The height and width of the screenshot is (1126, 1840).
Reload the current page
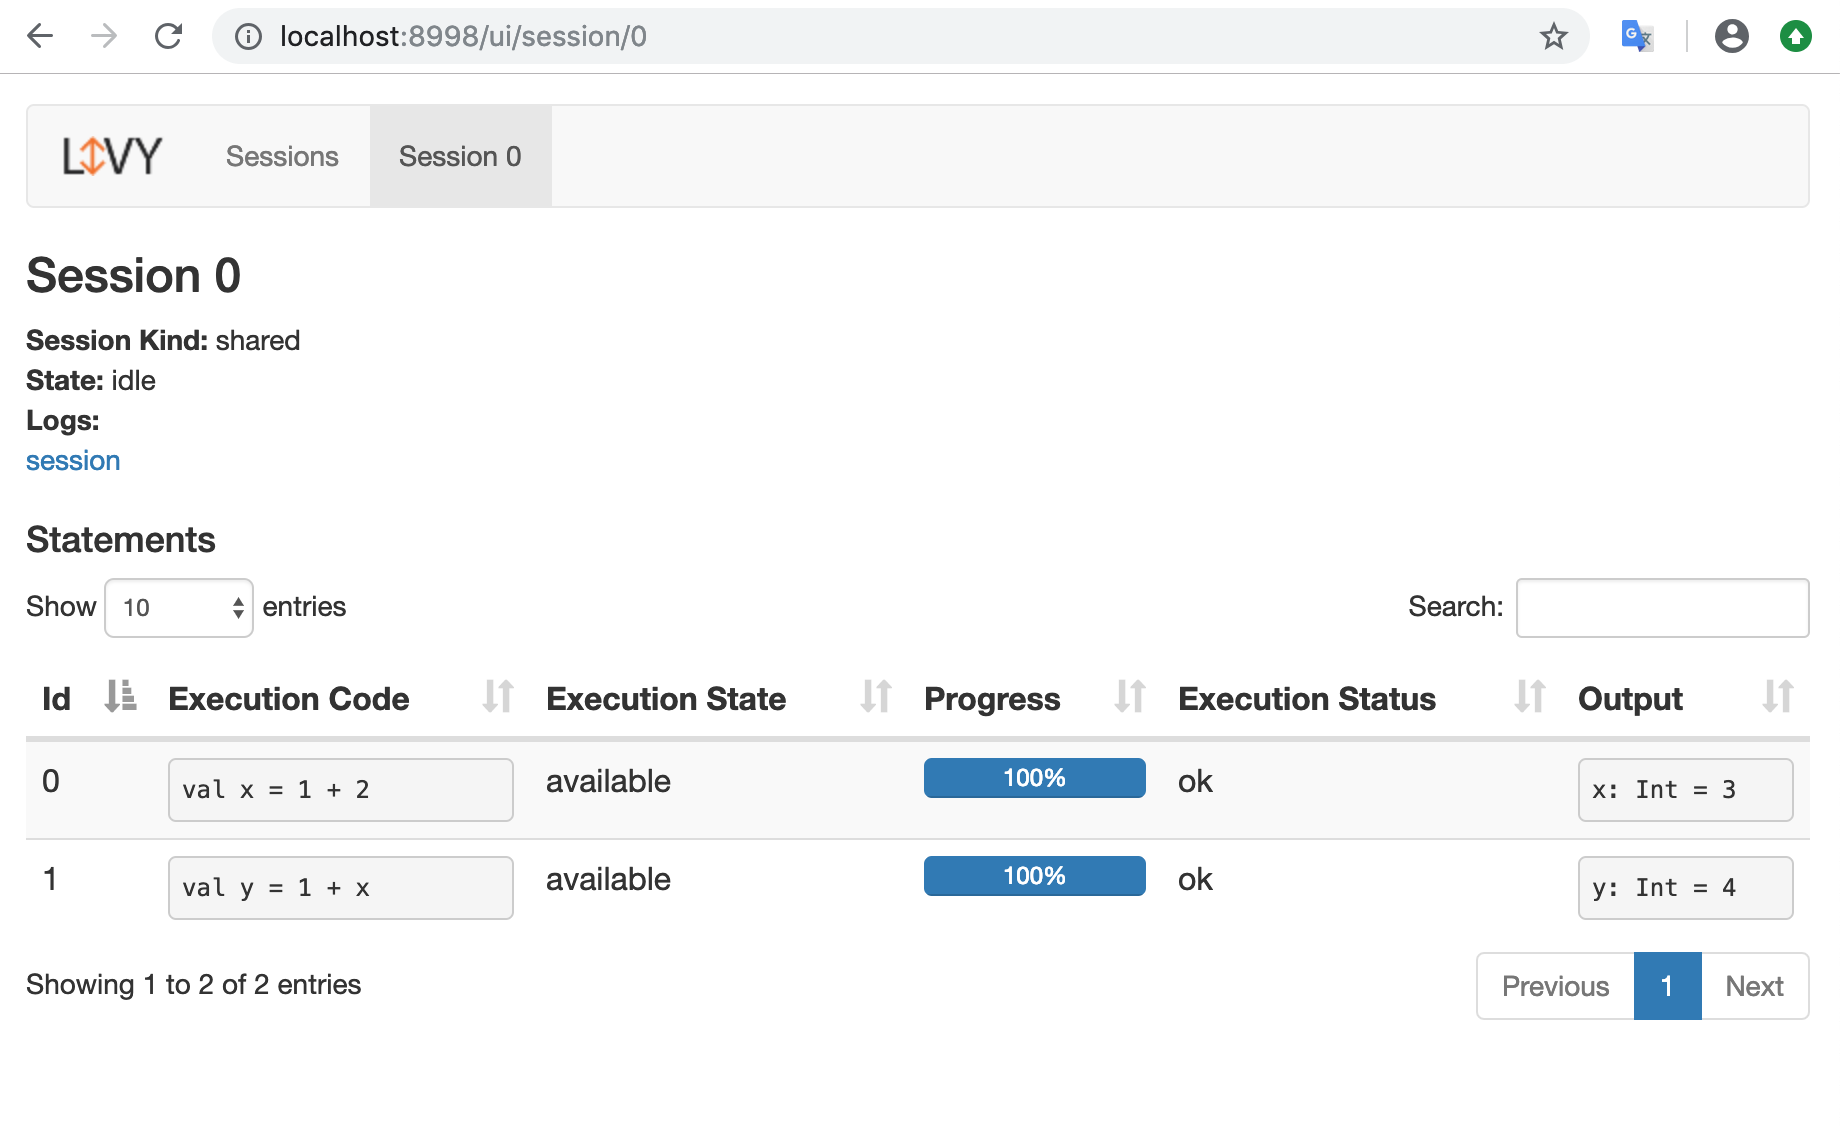click(168, 36)
